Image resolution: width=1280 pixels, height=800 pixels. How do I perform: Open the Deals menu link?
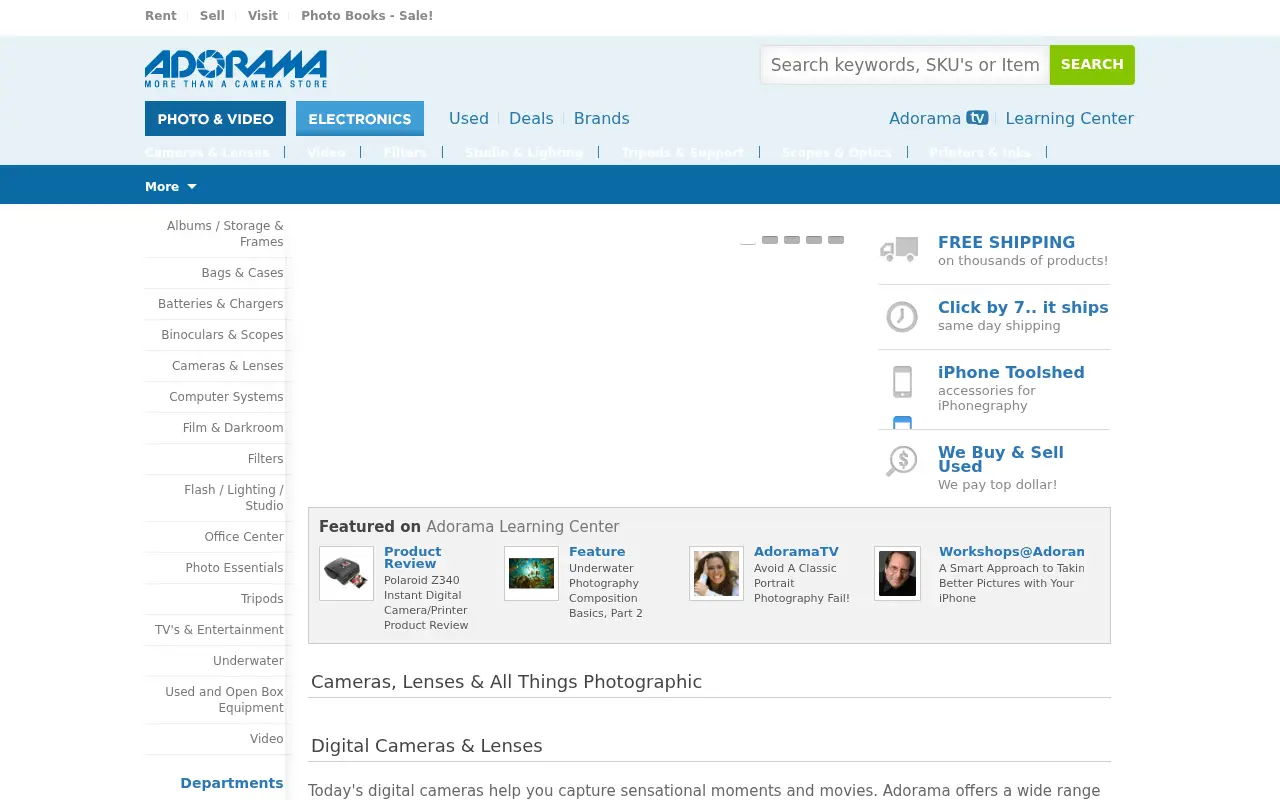531,118
